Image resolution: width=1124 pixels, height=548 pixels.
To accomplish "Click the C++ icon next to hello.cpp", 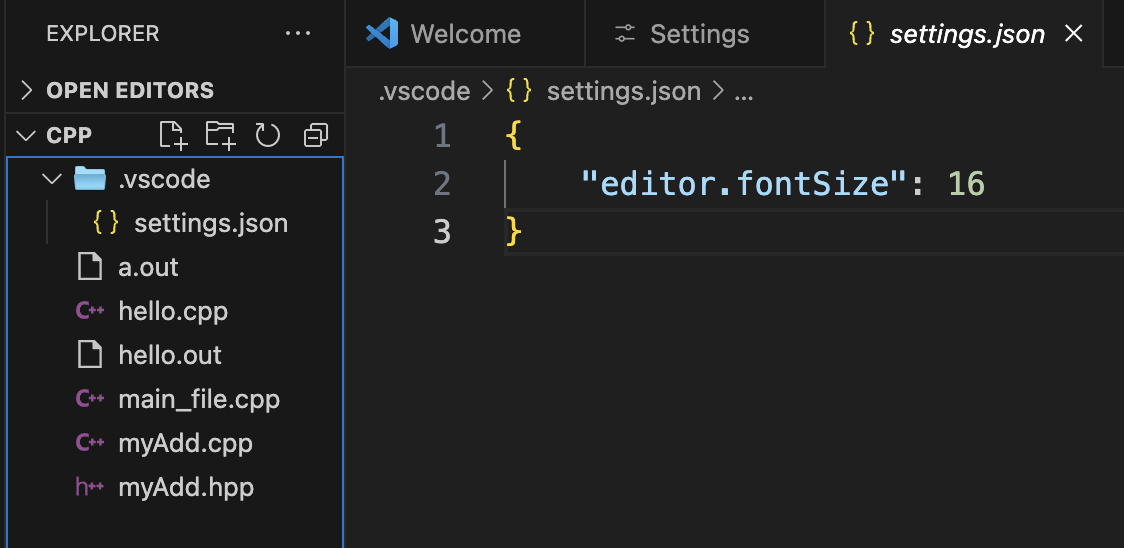I will click(90, 311).
